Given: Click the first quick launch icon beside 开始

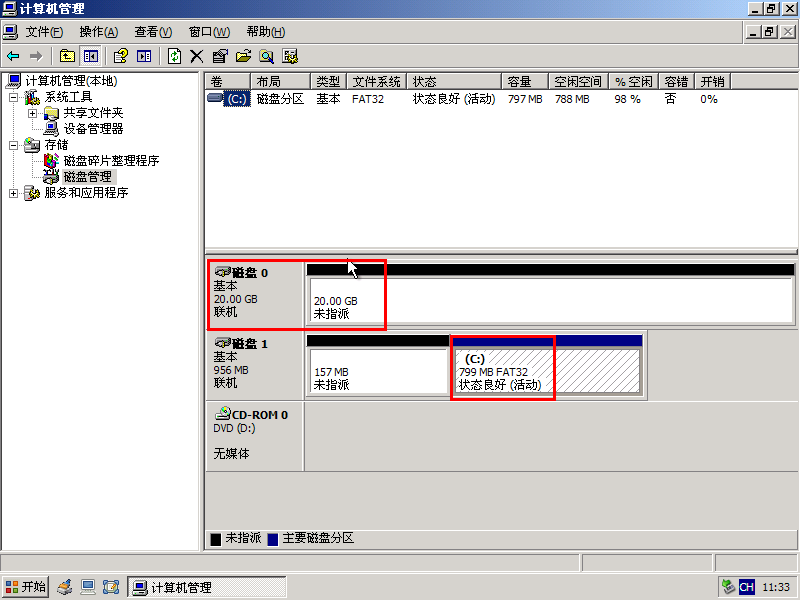Looking at the screenshot, I should [x=65, y=587].
